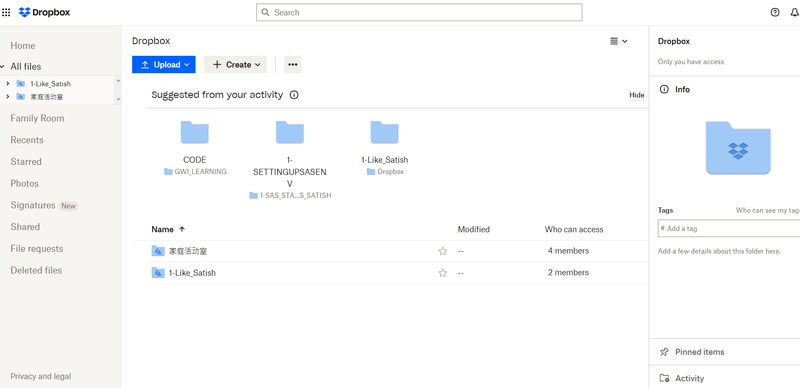Open the 1-Like_Satish folder name in list
800x388 pixels.
coord(192,273)
